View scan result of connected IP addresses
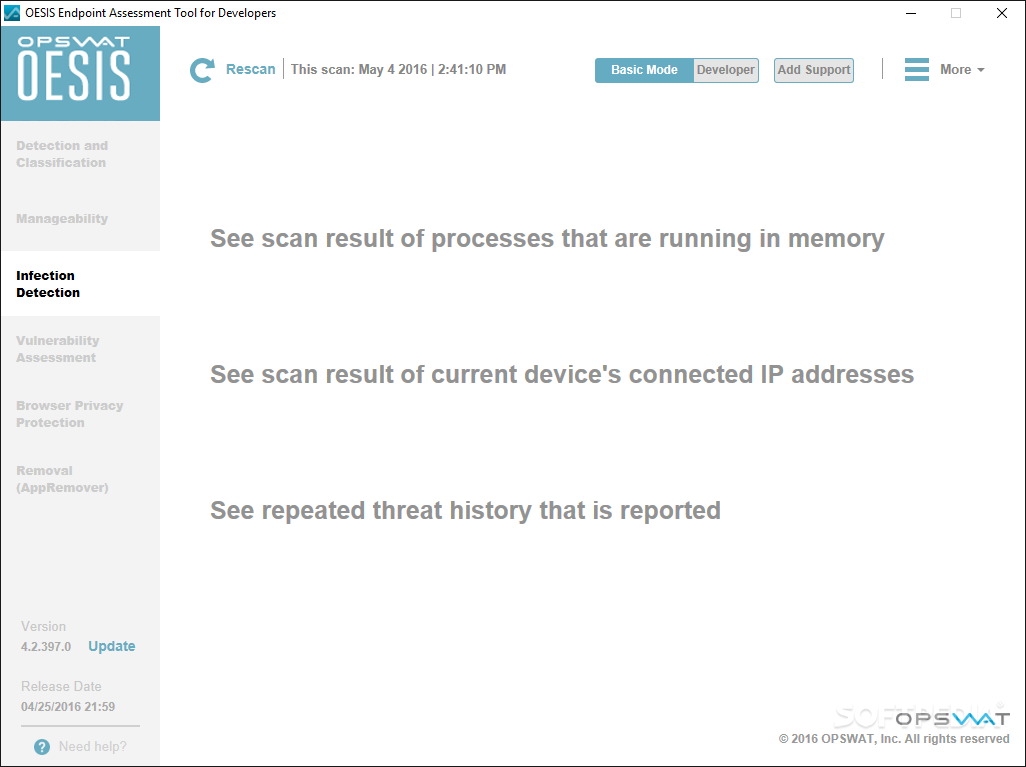Screen dimensions: 1026x767 point(562,374)
